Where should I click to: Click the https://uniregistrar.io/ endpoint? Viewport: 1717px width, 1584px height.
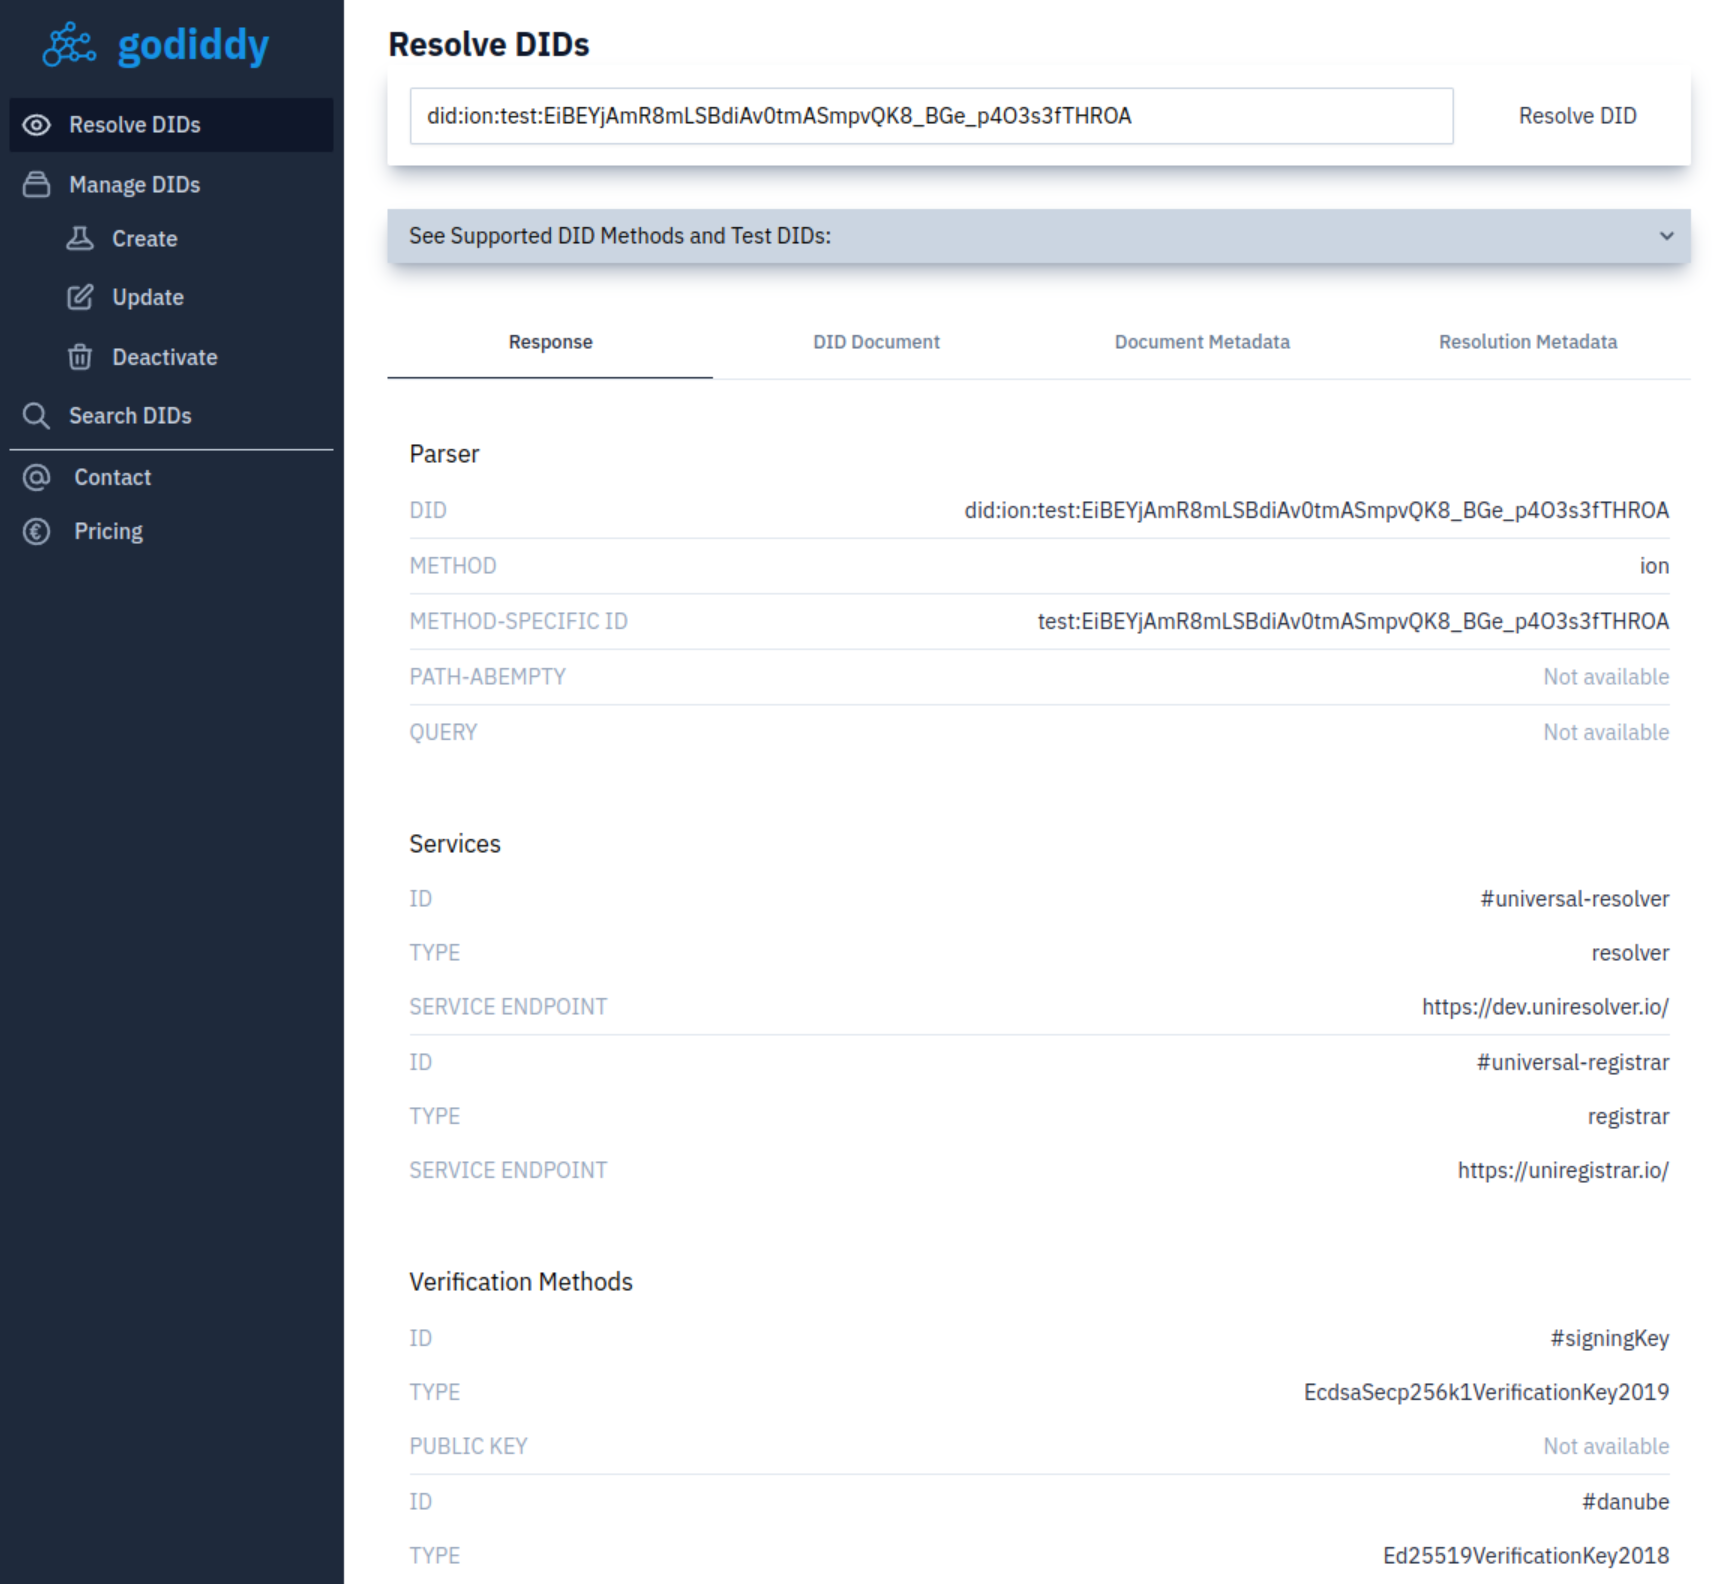click(x=1563, y=1170)
